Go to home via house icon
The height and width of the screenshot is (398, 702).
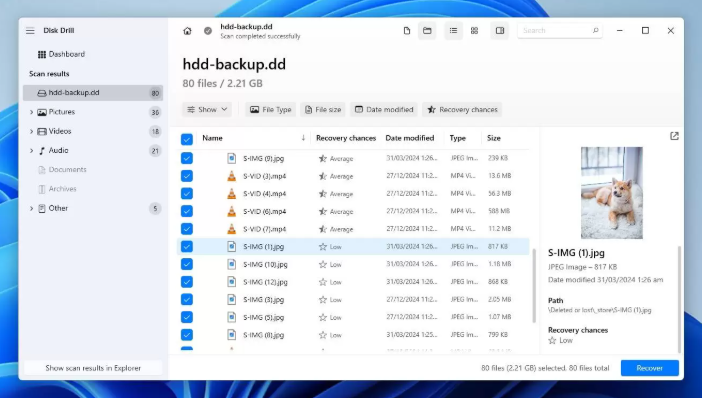187,31
